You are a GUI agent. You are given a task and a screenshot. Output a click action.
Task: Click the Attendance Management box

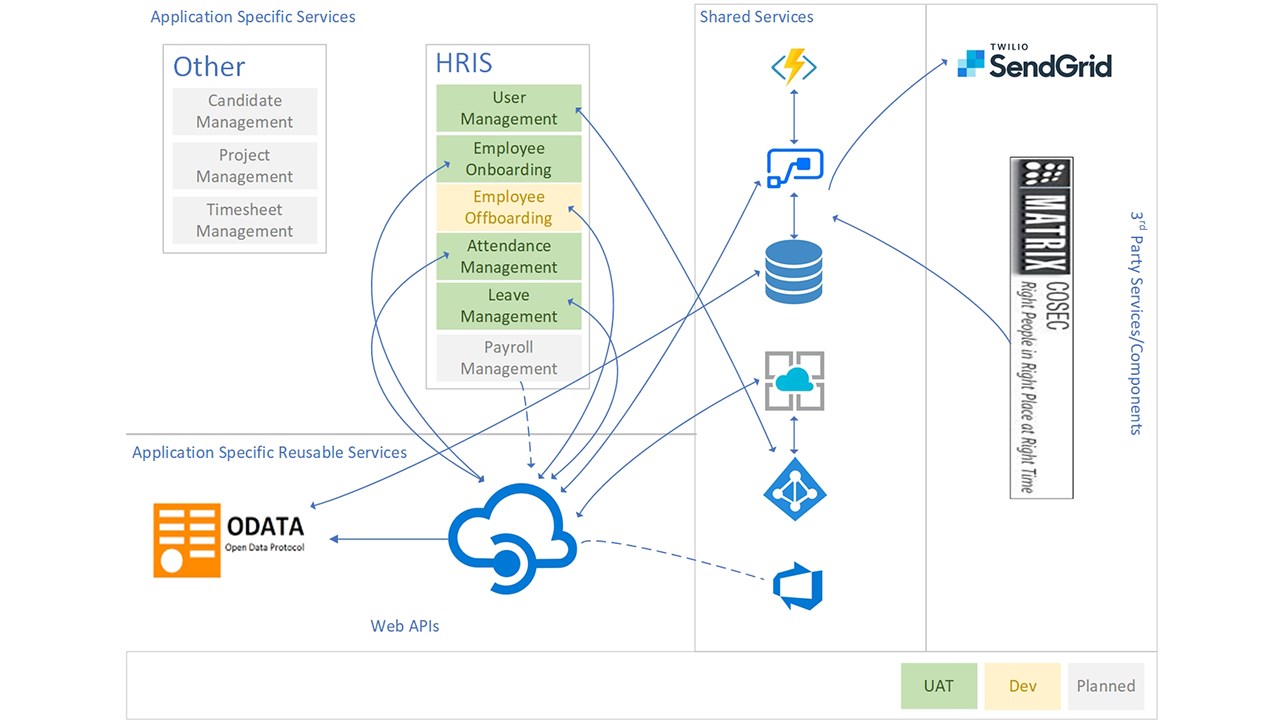[x=509, y=256]
